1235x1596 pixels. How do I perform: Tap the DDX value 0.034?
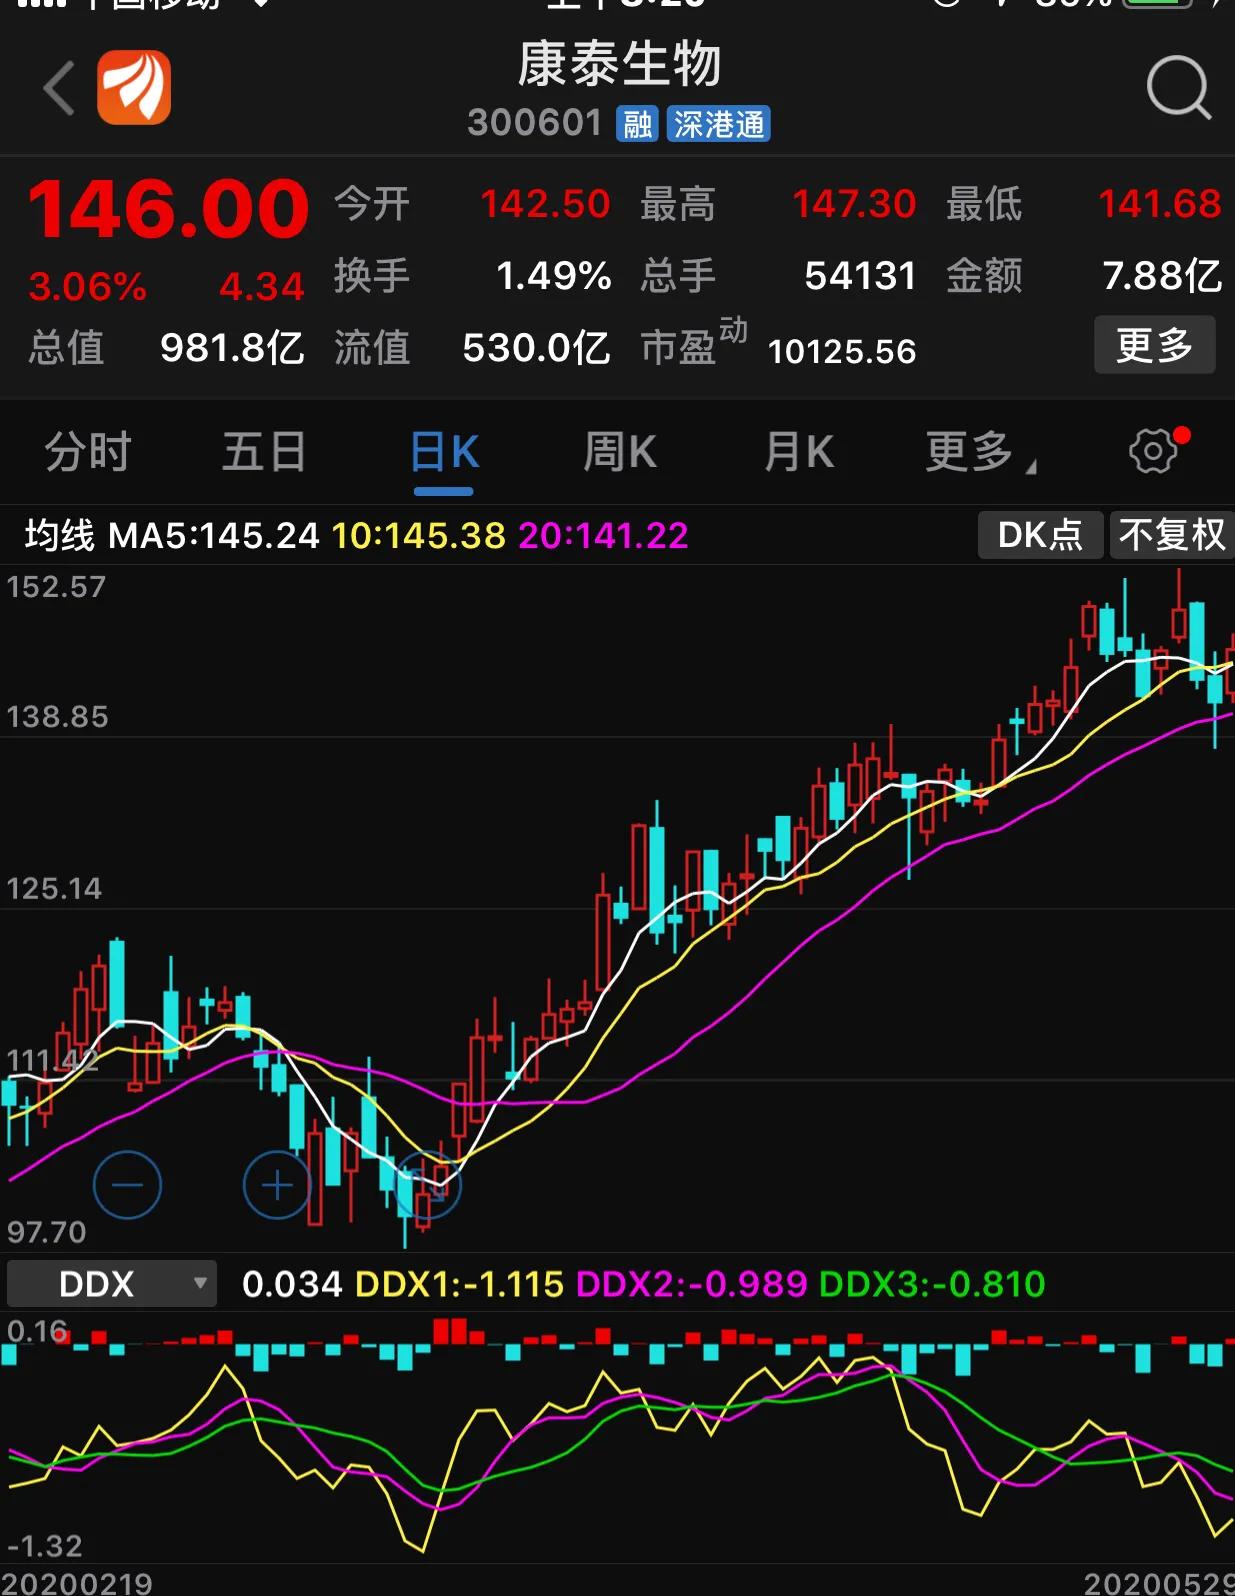[292, 1284]
